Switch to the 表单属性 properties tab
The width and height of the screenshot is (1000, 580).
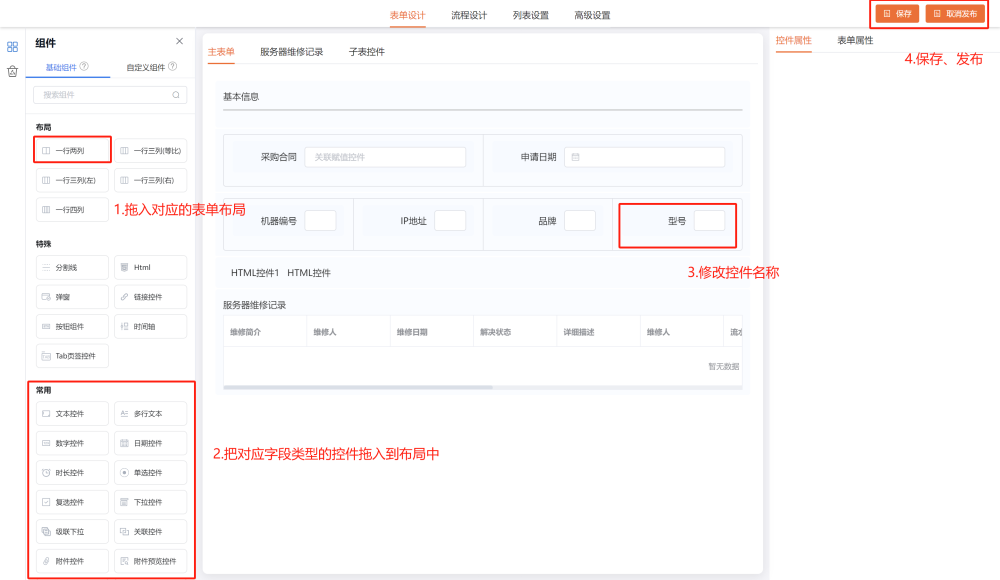pos(855,40)
